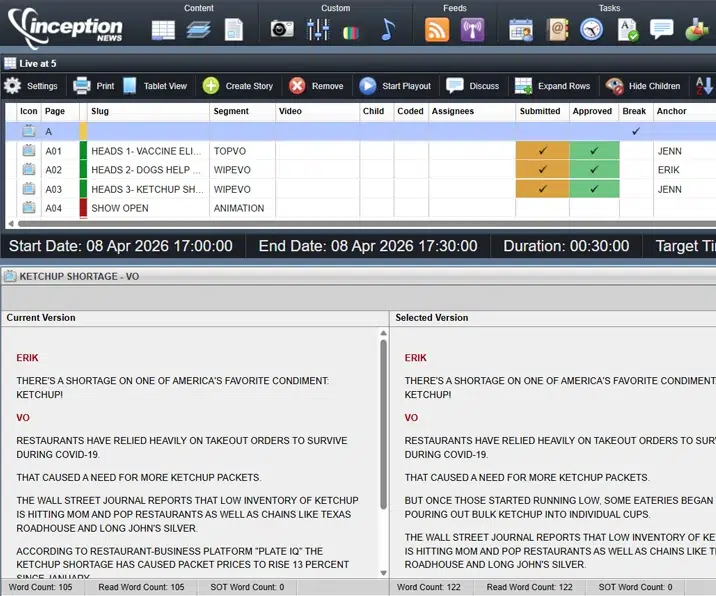Toggle the Break checkmark in row A
This screenshot has width=716, height=596.
pos(635,131)
